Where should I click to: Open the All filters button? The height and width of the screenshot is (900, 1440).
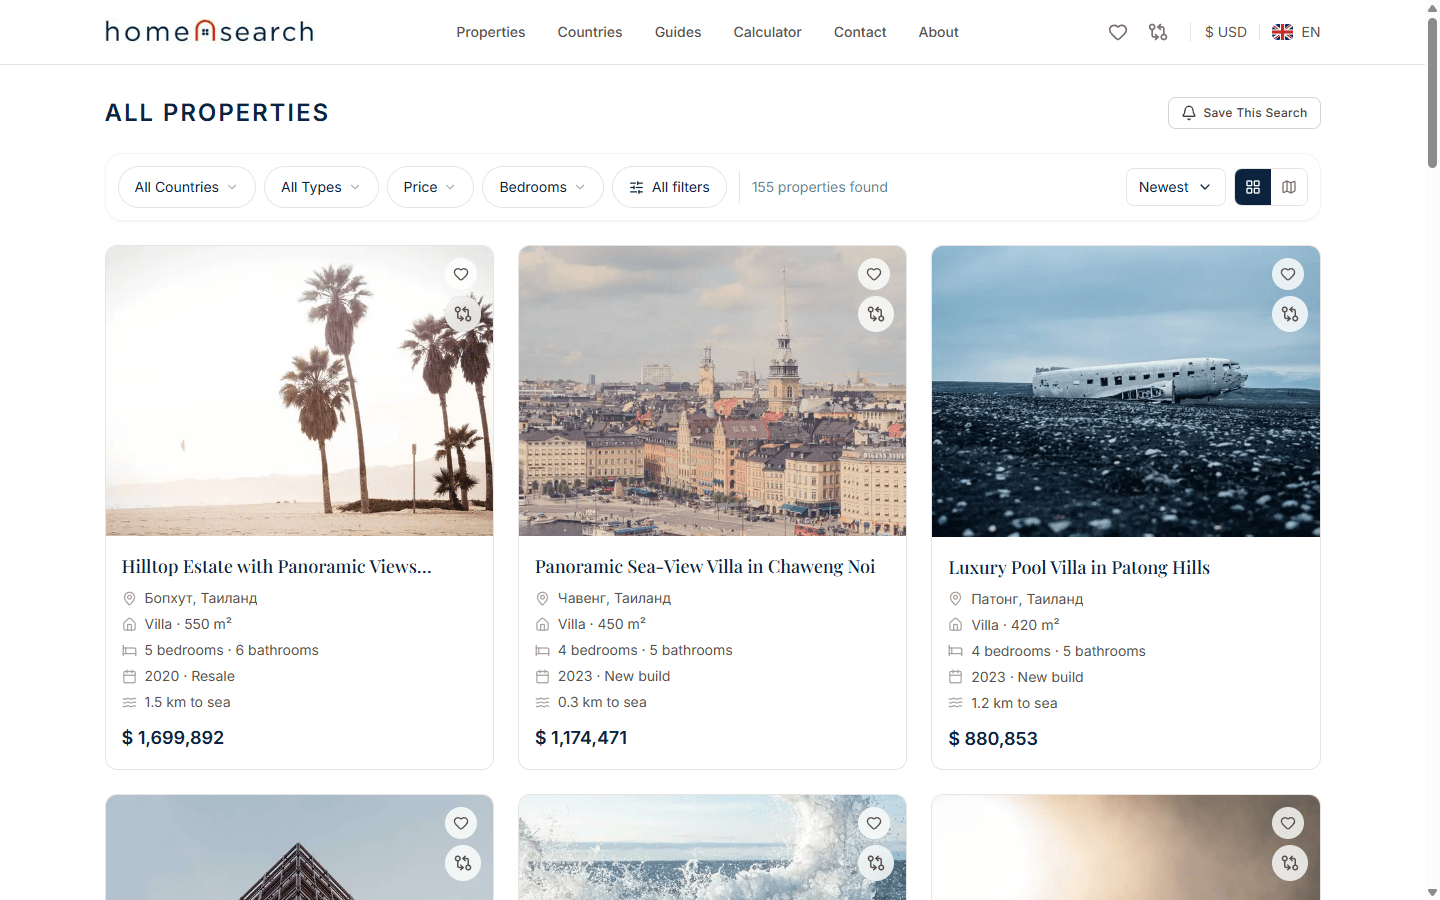(669, 187)
